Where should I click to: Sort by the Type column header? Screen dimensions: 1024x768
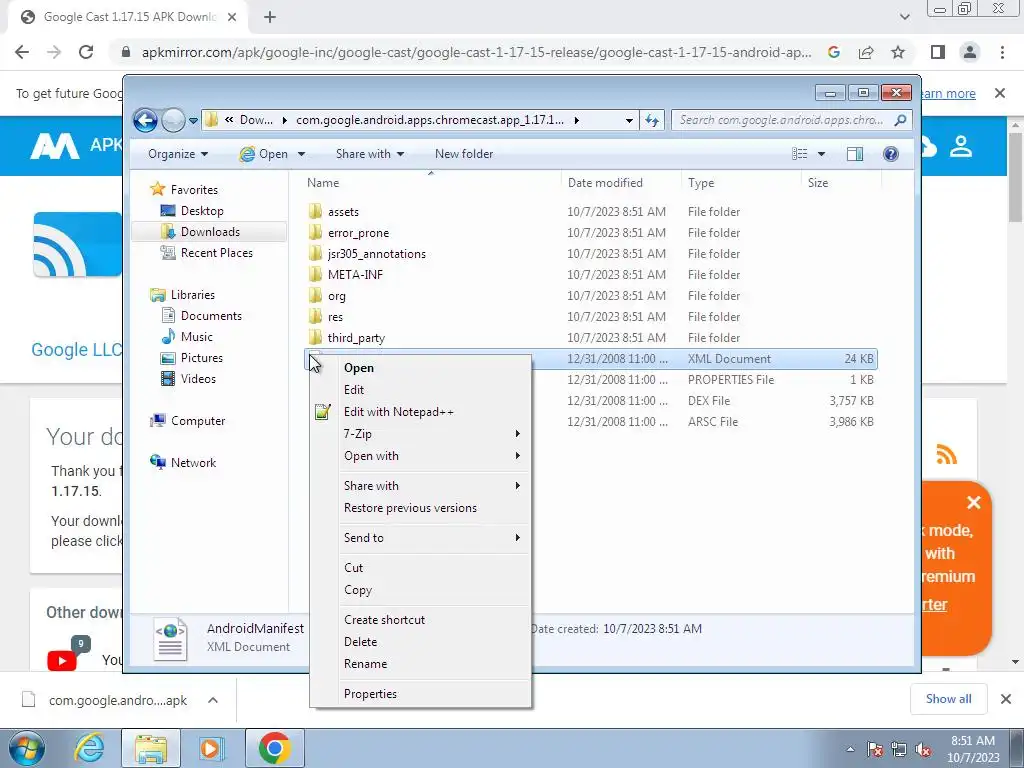(701, 183)
